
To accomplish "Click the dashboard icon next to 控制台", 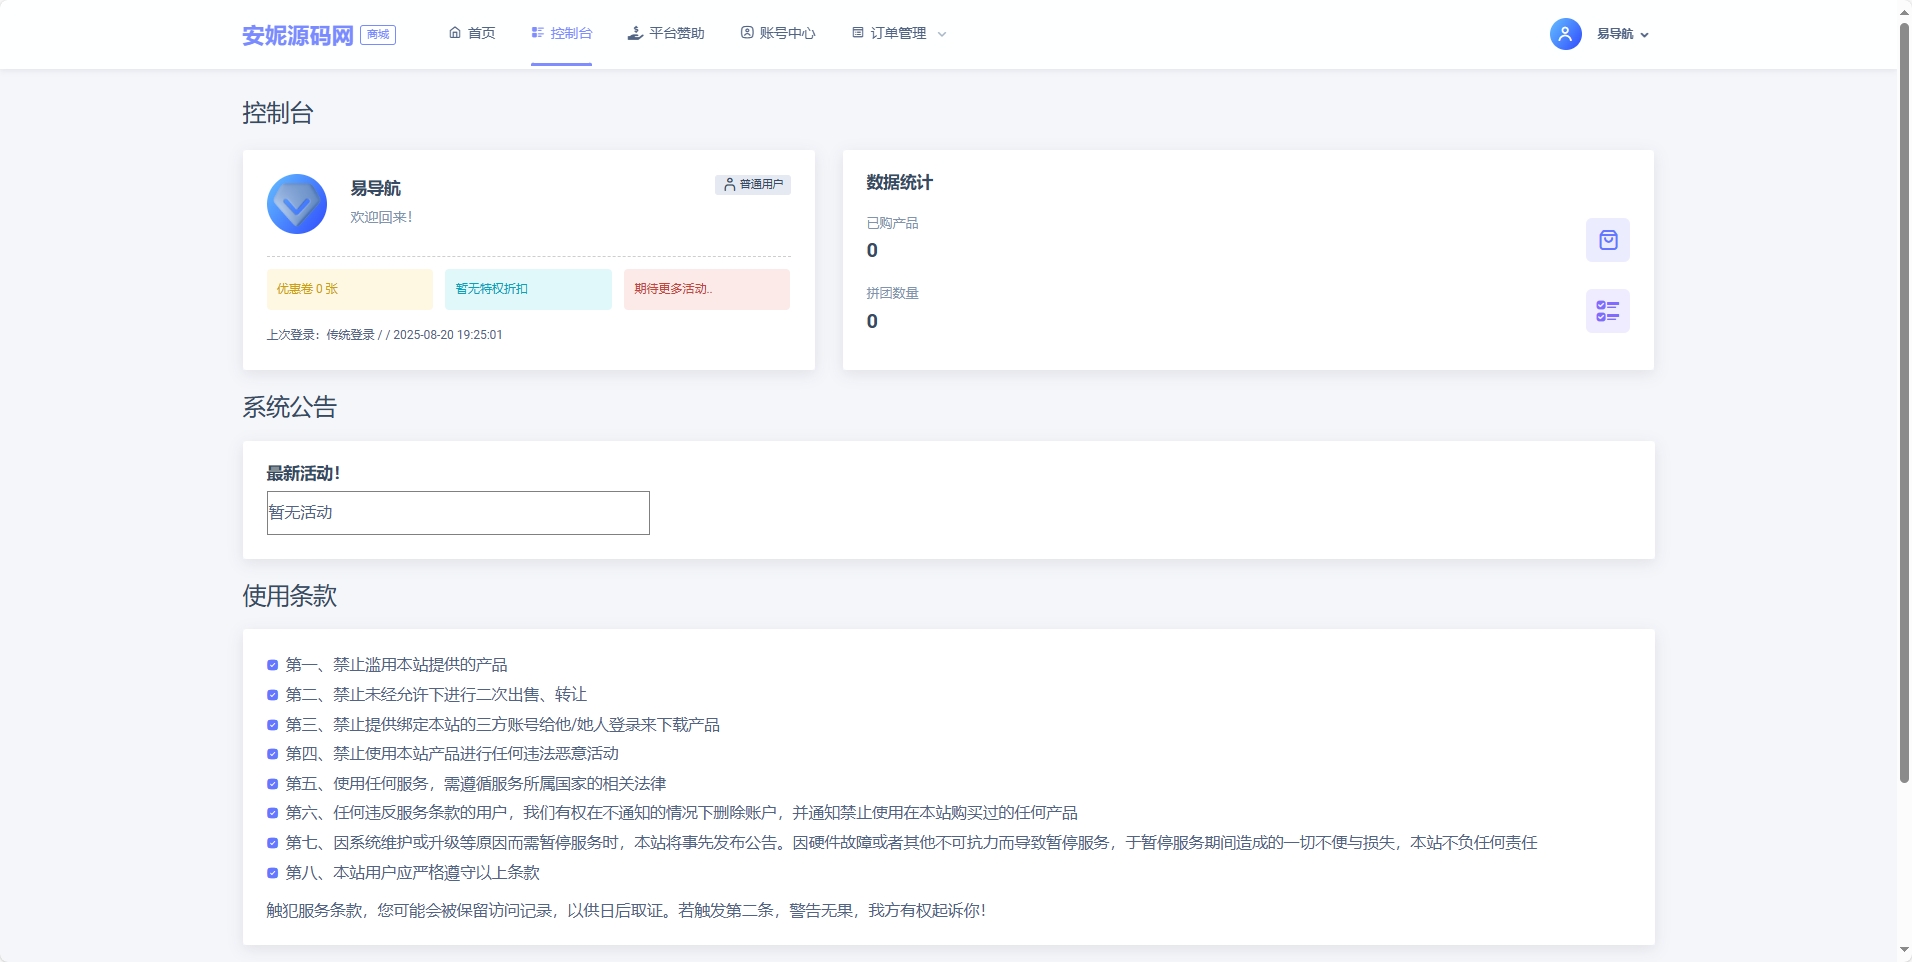I will tap(537, 32).
